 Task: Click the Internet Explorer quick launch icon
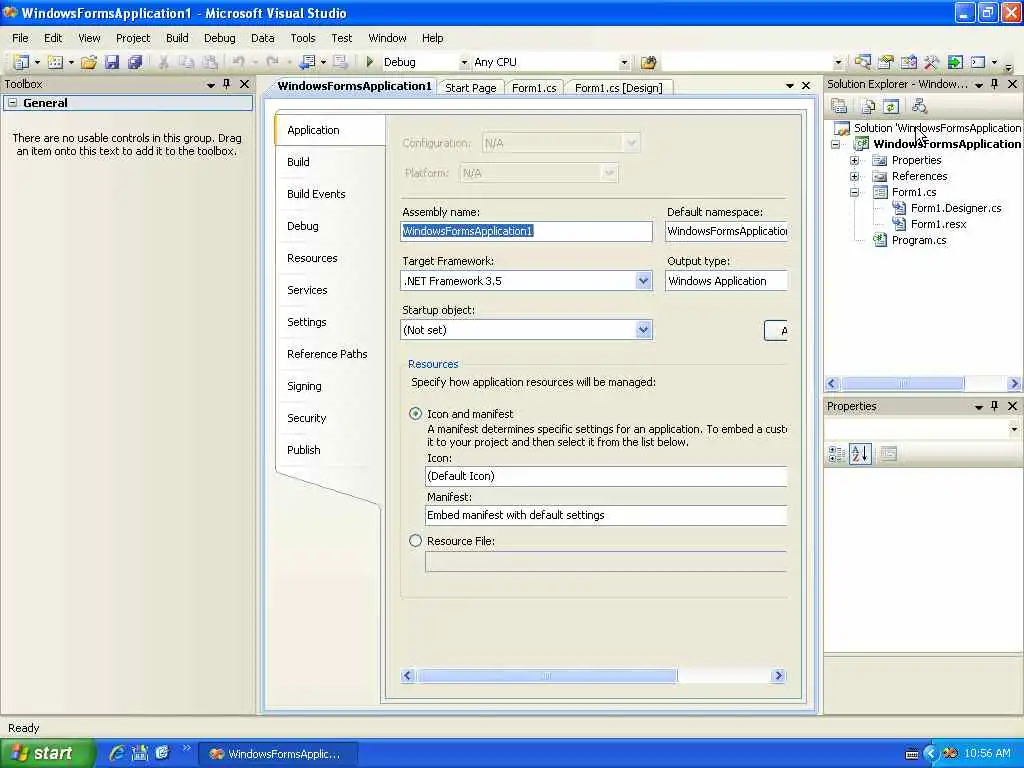pos(117,753)
